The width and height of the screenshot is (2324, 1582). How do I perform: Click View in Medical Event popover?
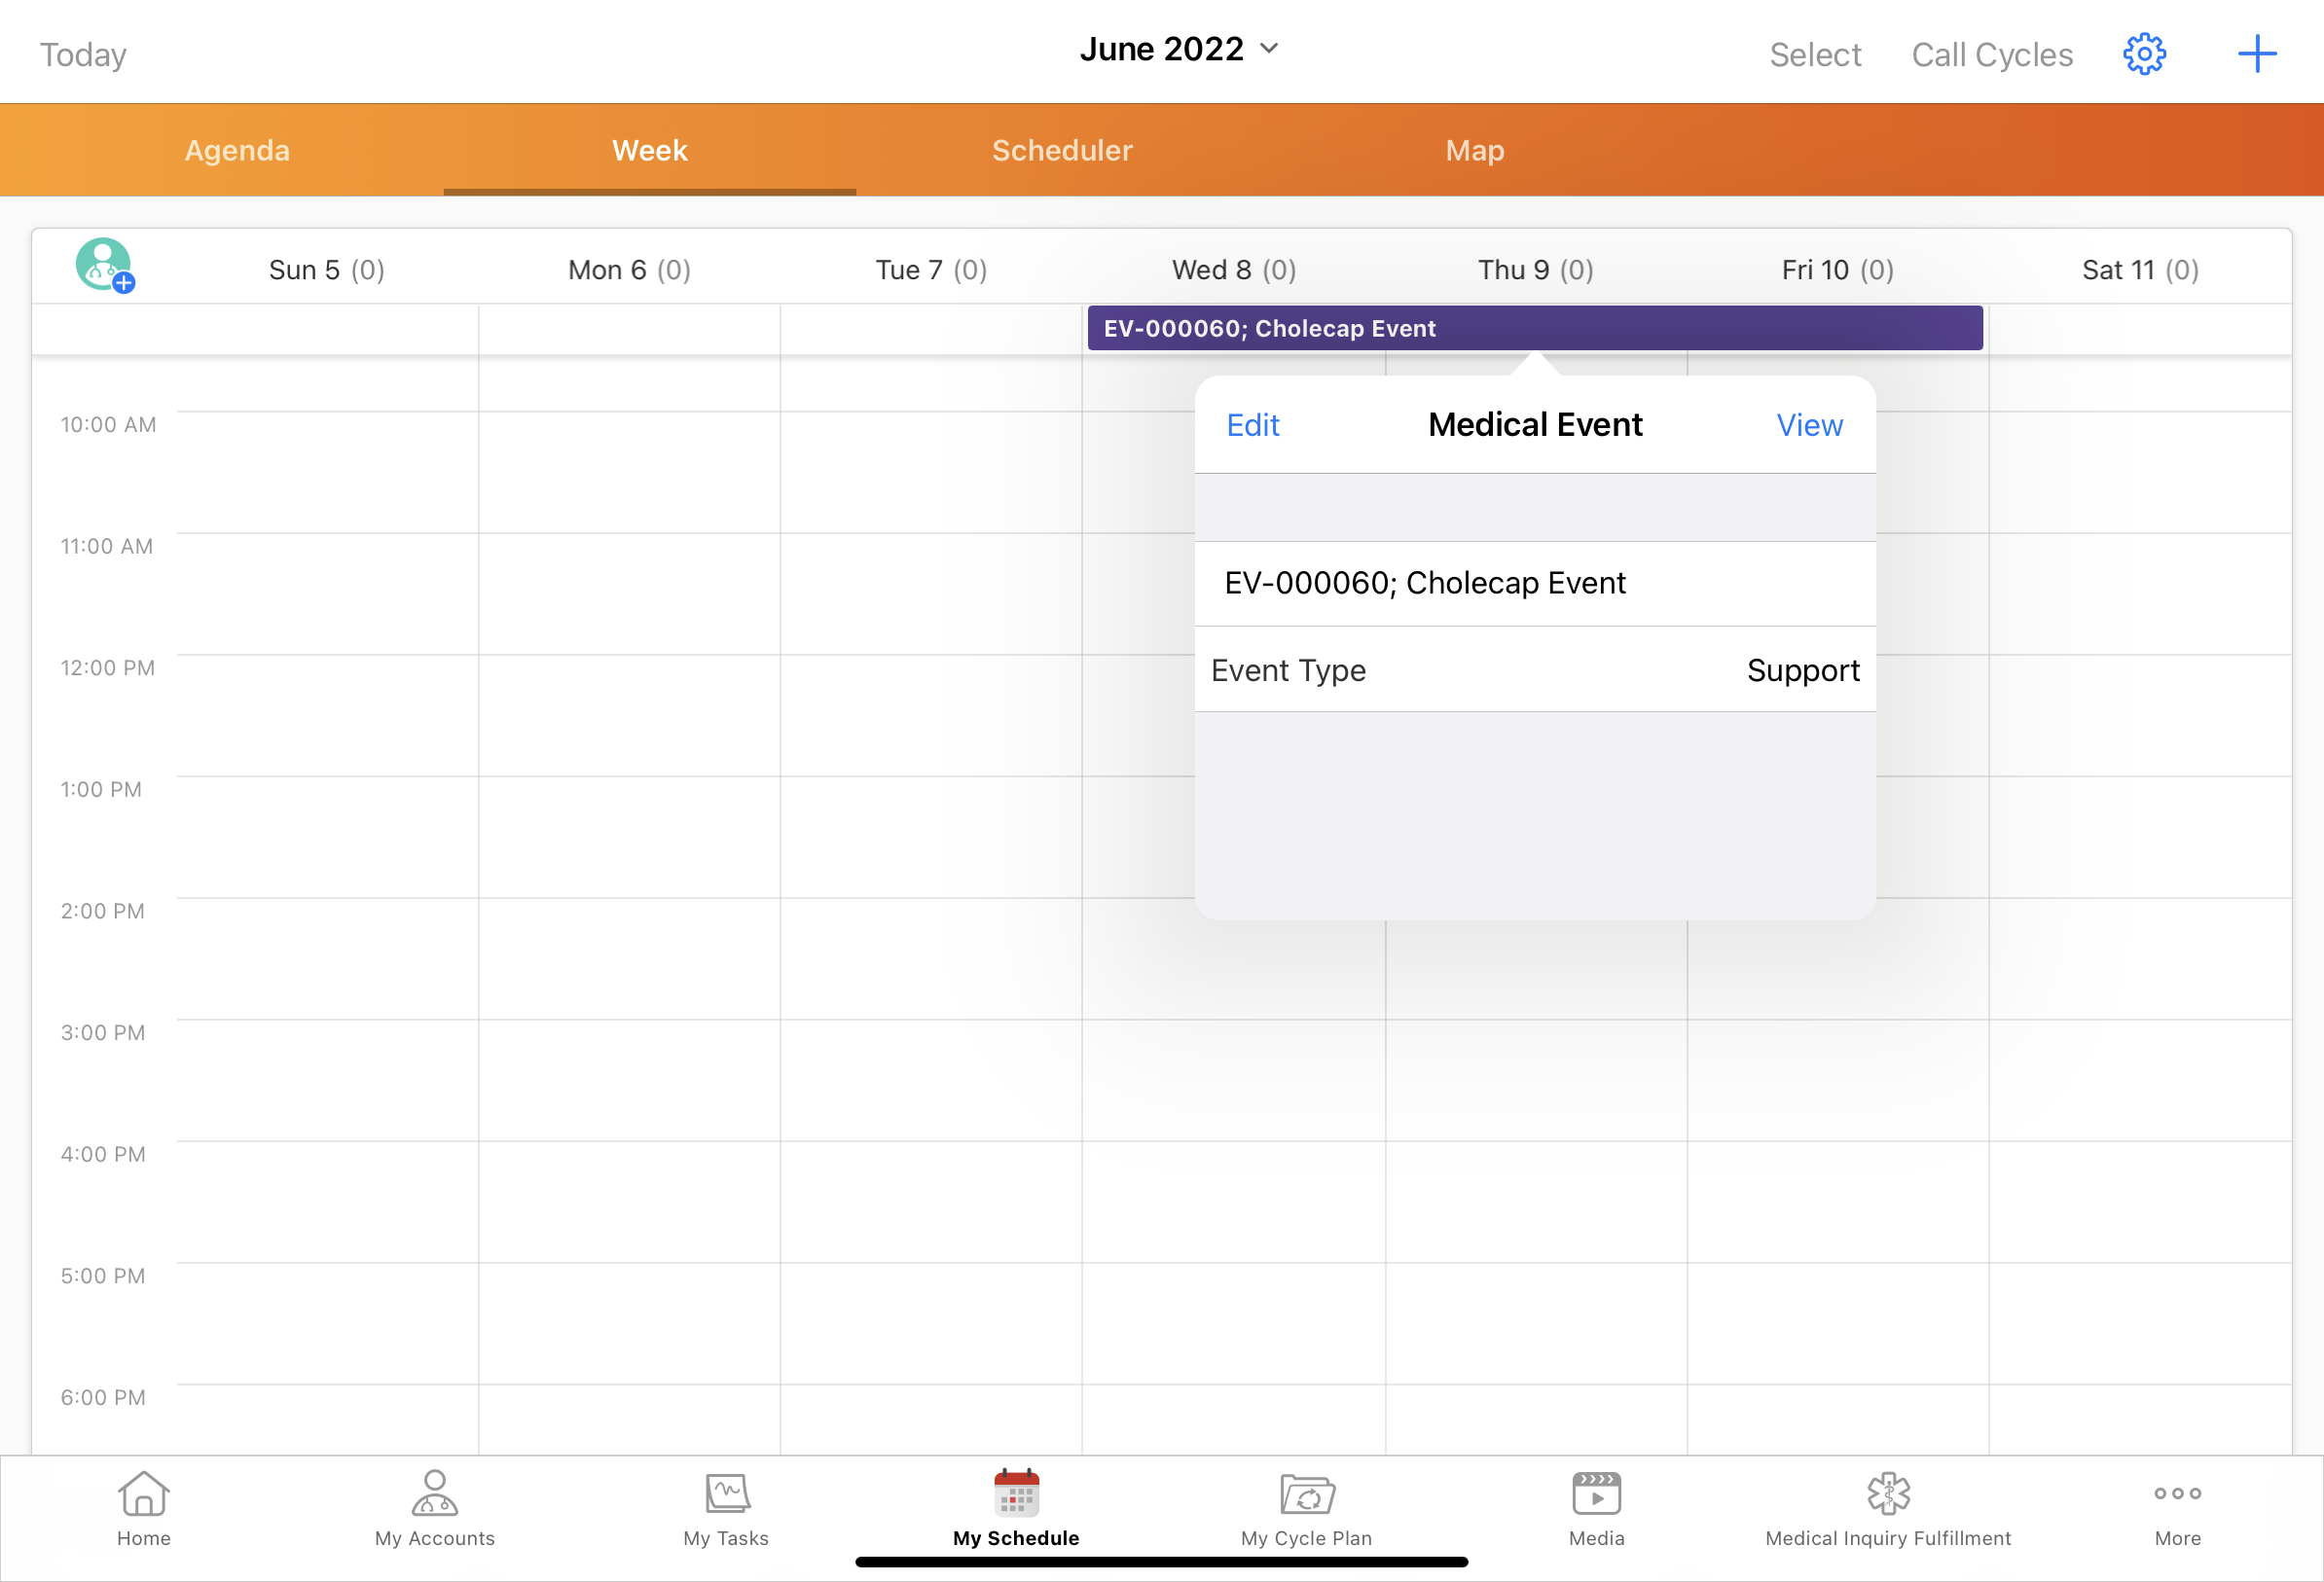click(x=1808, y=425)
